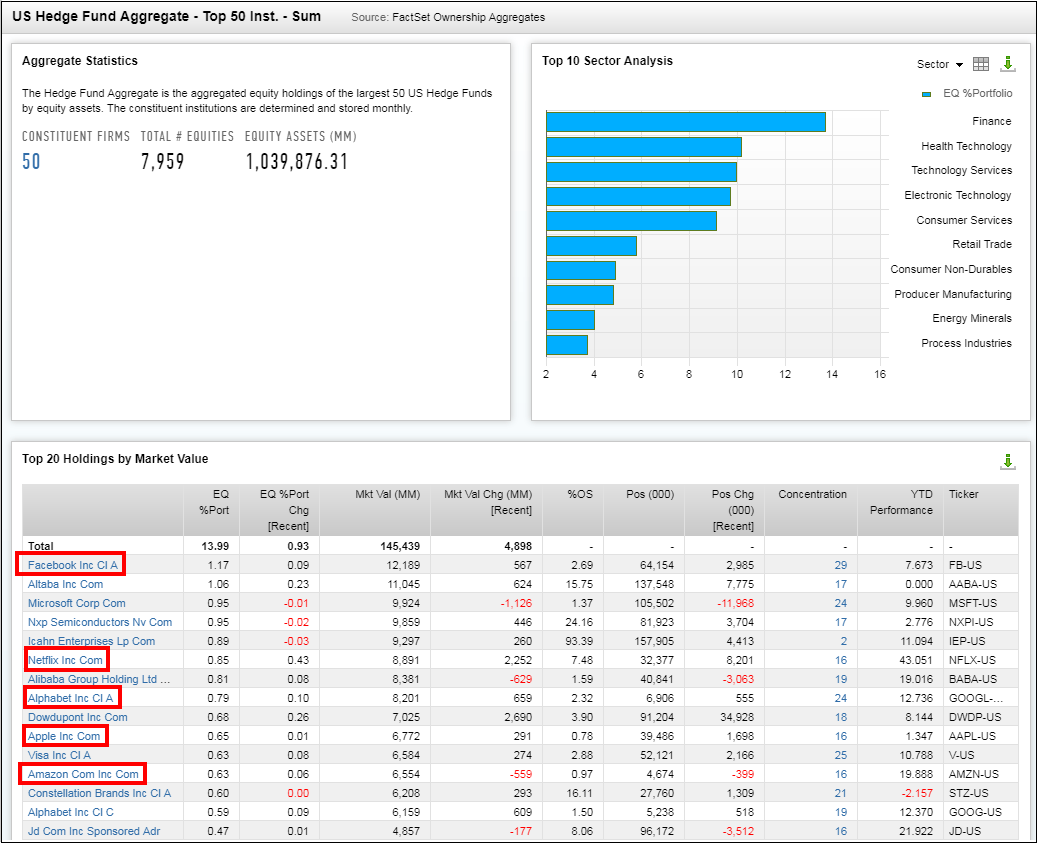This screenshot has width=1037, height=847.
Task: Open the Facebook Inc Cl A holding
Action: (72, 565)
